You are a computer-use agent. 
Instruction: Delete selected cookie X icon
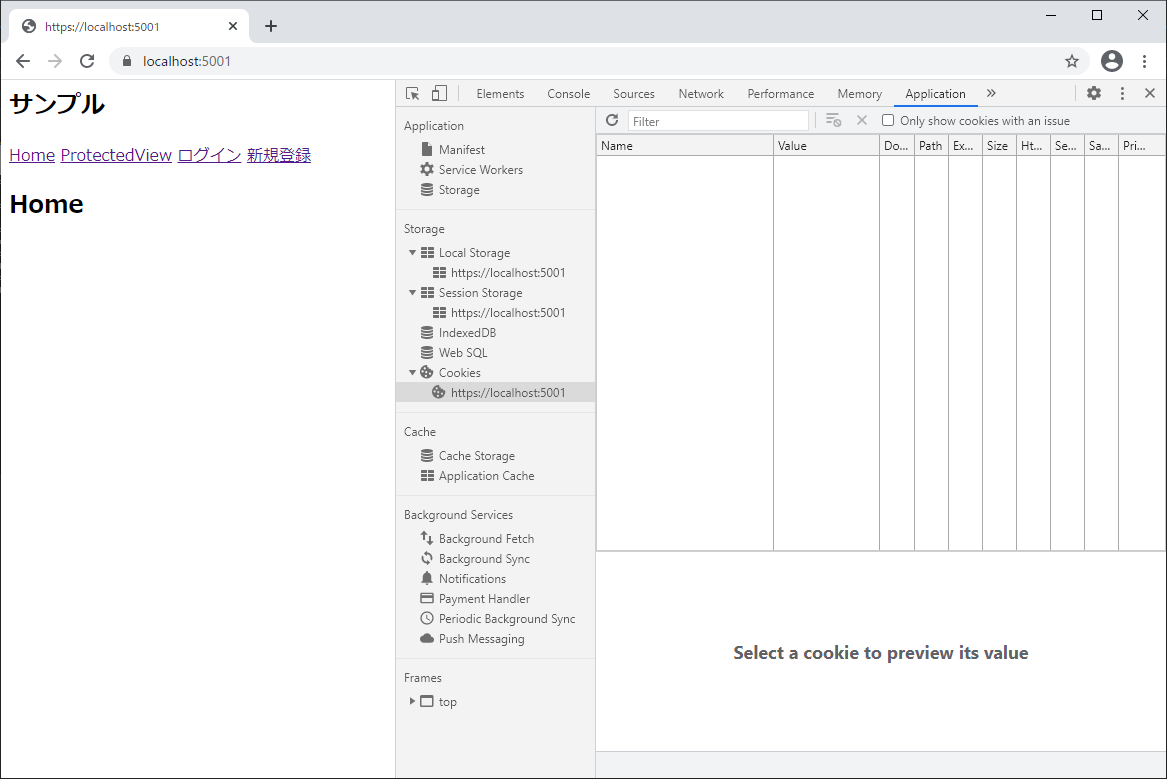(862, 120)
